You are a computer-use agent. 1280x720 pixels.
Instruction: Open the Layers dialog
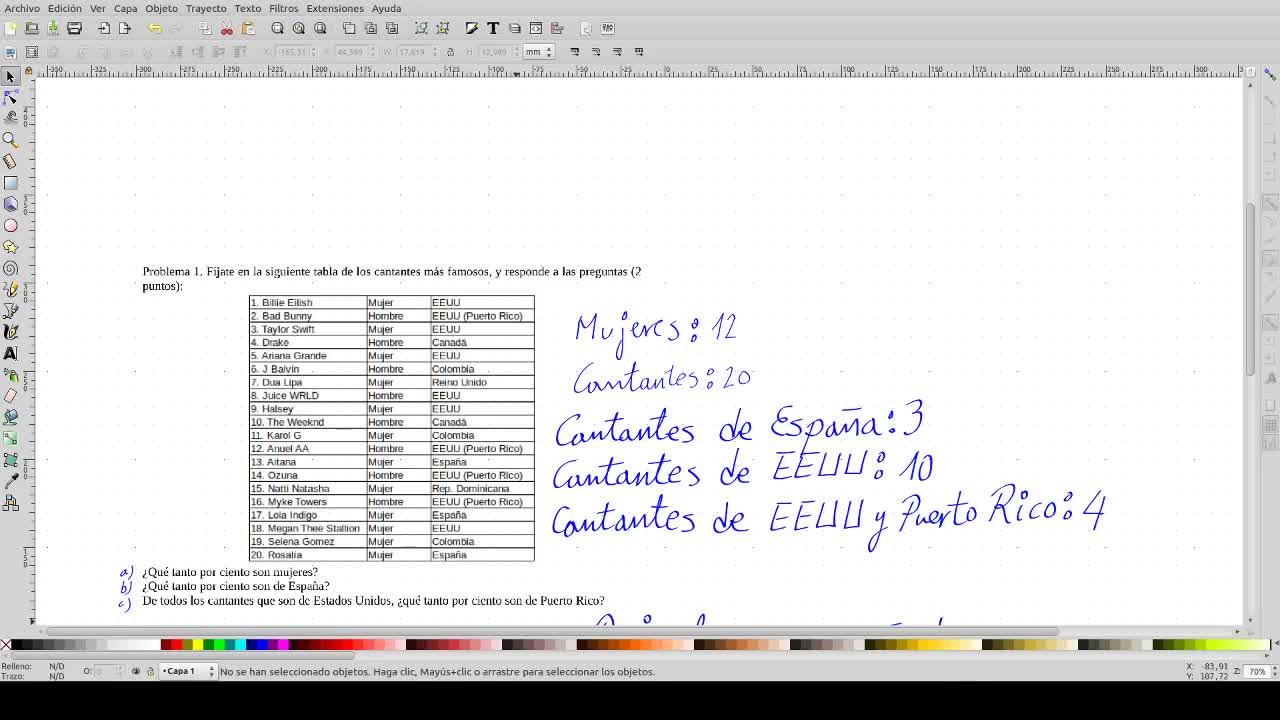point(514,28)
